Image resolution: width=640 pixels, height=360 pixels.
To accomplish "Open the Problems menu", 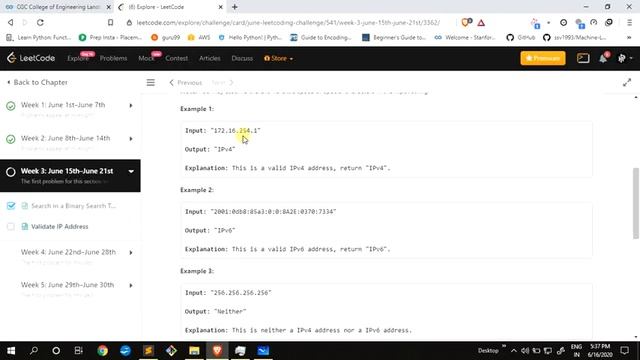I will coord(113,58).
